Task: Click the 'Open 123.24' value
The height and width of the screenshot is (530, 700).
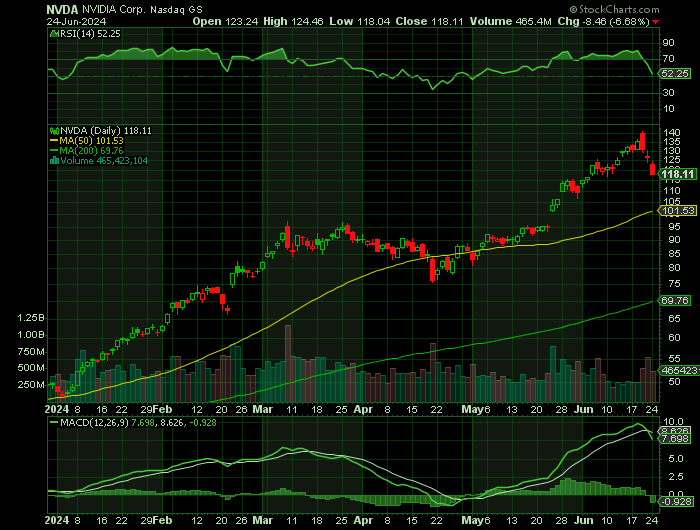Action: click(225, 21)
